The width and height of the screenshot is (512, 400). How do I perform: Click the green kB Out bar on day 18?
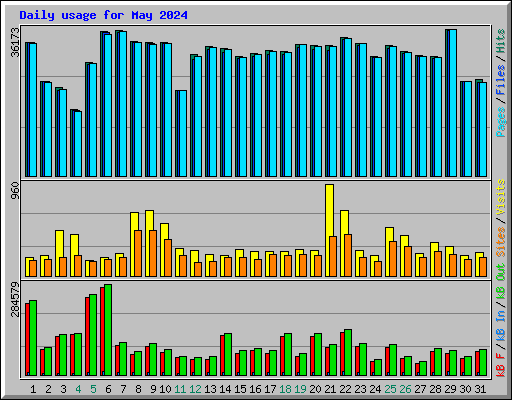click(x=288, y=354)
